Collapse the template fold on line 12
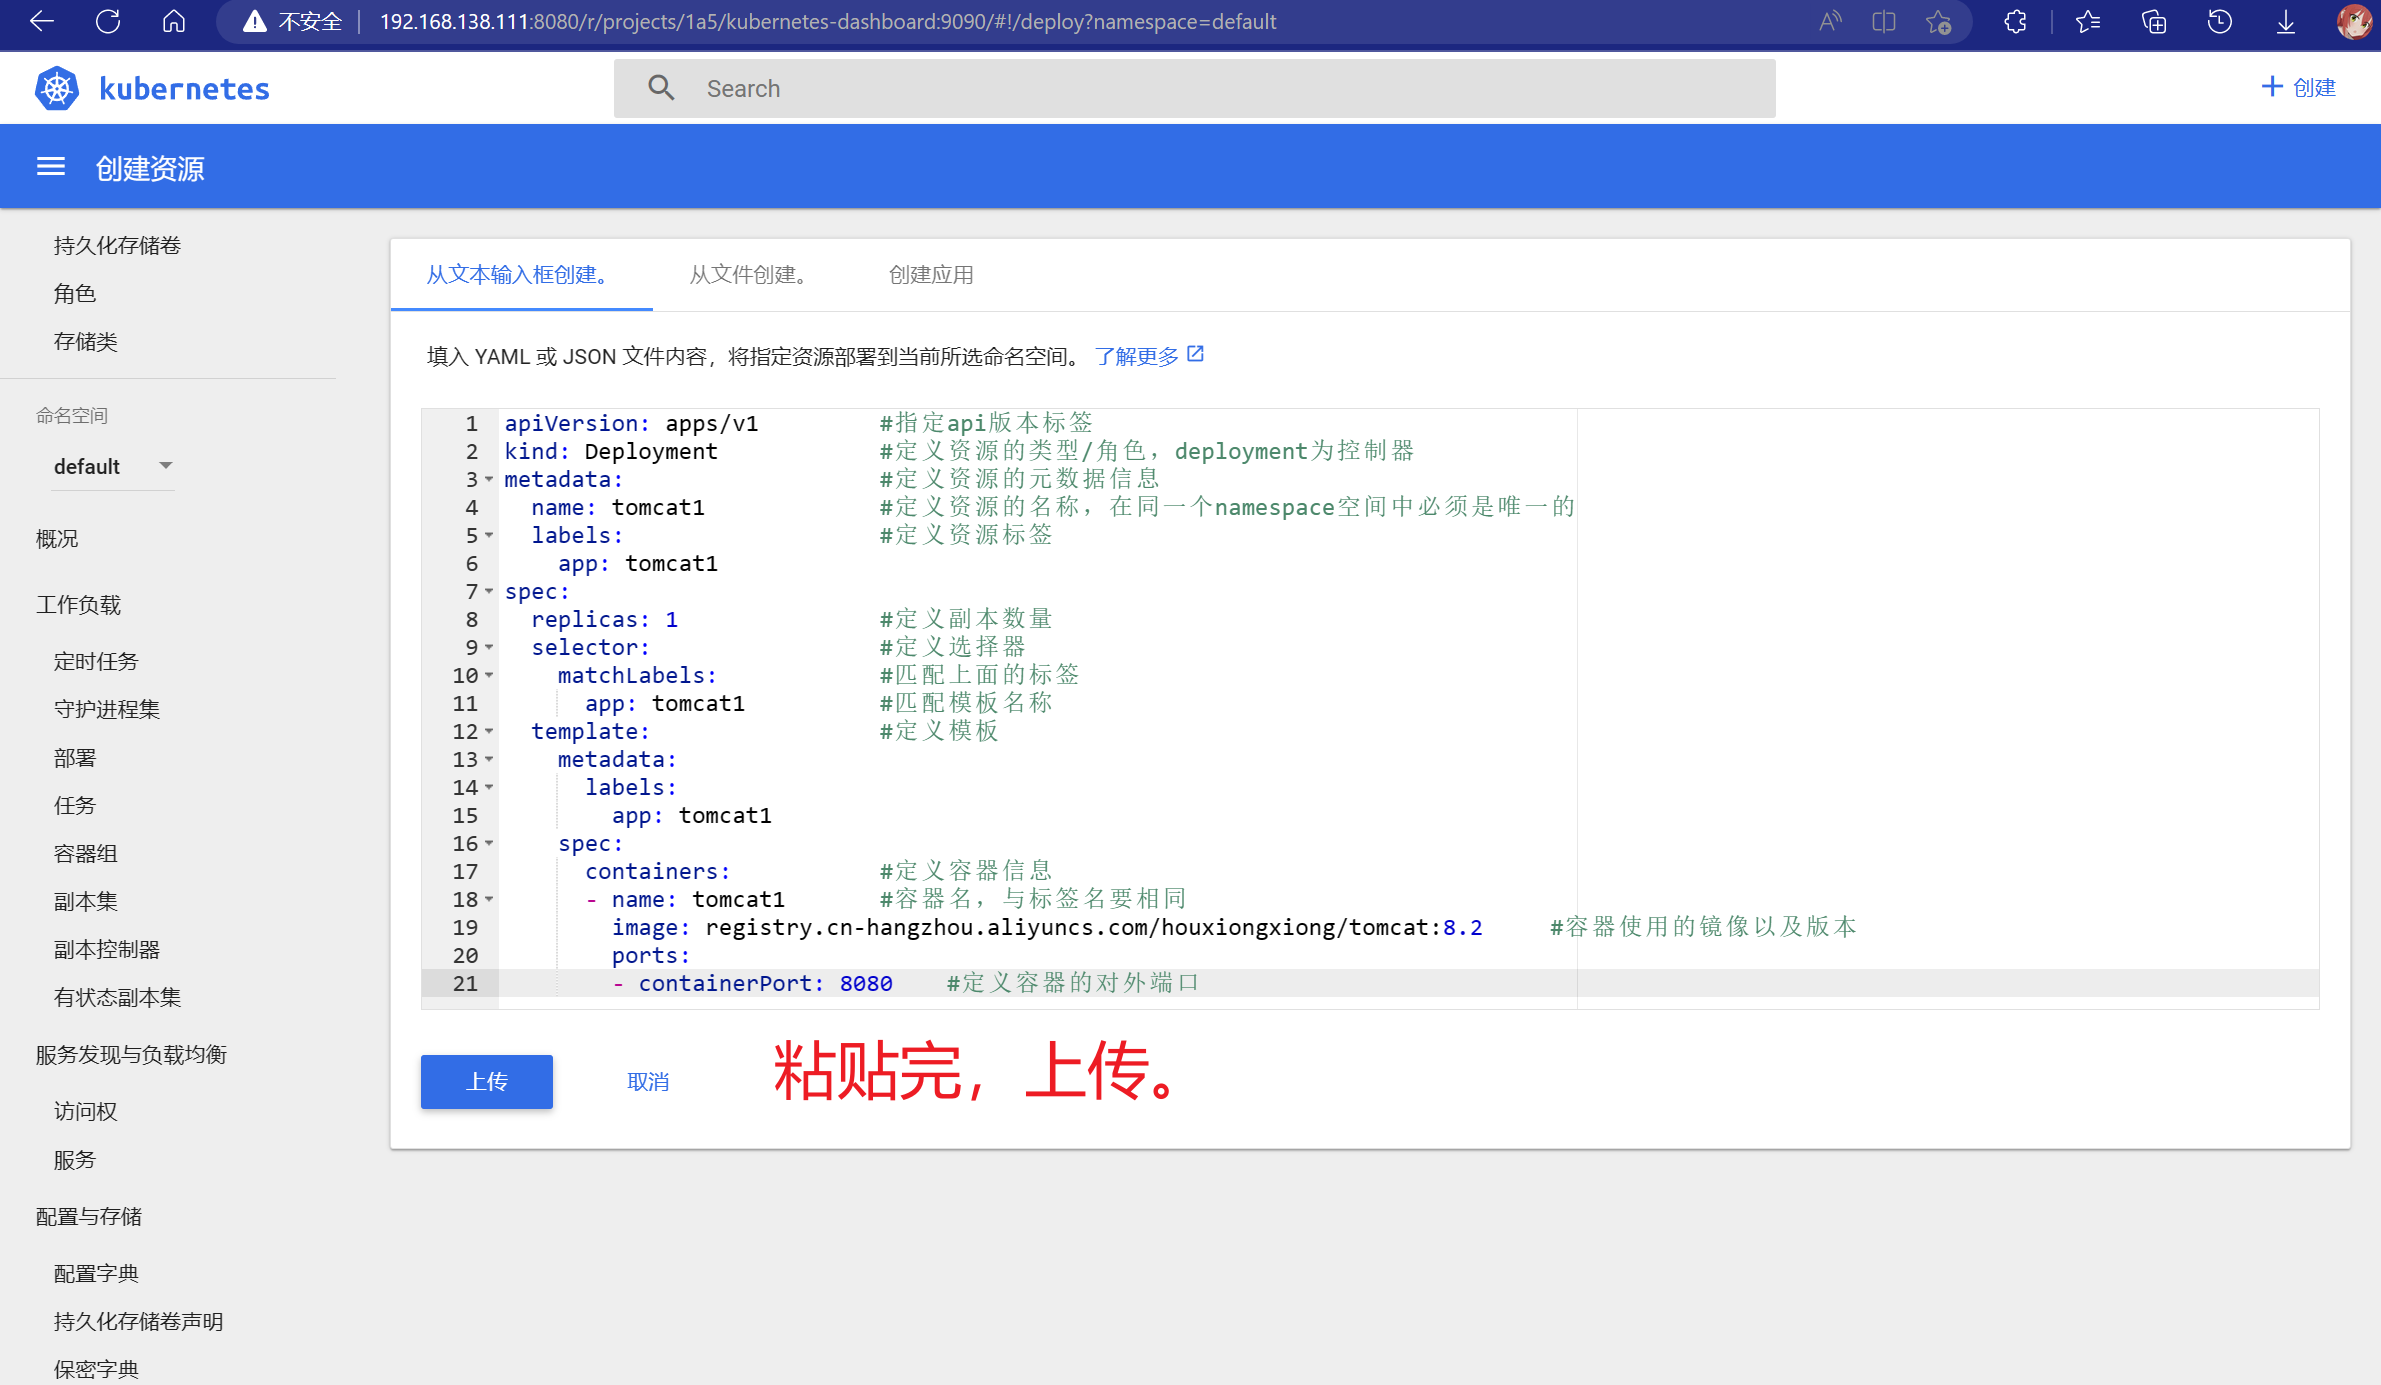The height and width of the screenshot is (1385, 2381). [489, 732]
